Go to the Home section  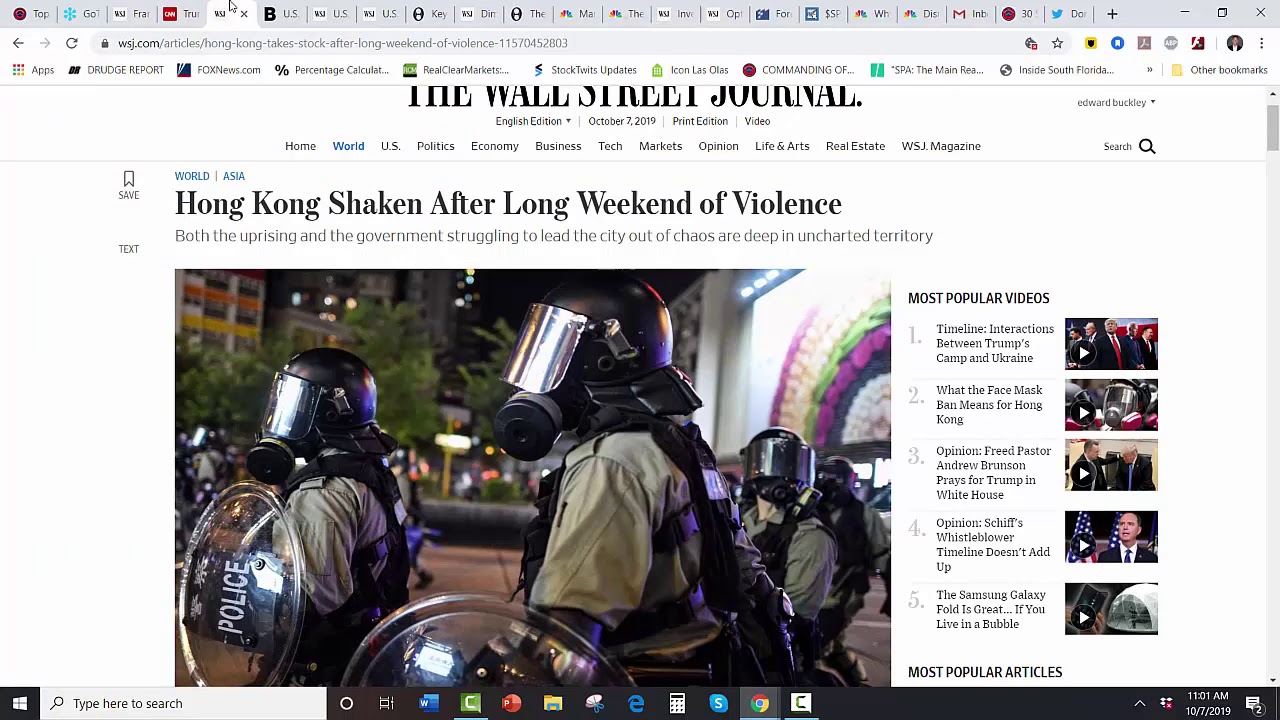(x=300, y=146)
